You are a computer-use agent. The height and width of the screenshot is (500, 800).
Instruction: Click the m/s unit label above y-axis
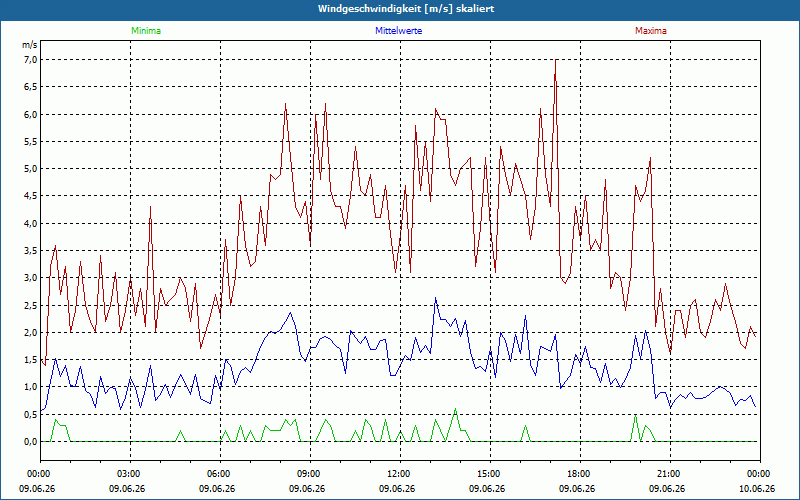click(x=30, y=45)
